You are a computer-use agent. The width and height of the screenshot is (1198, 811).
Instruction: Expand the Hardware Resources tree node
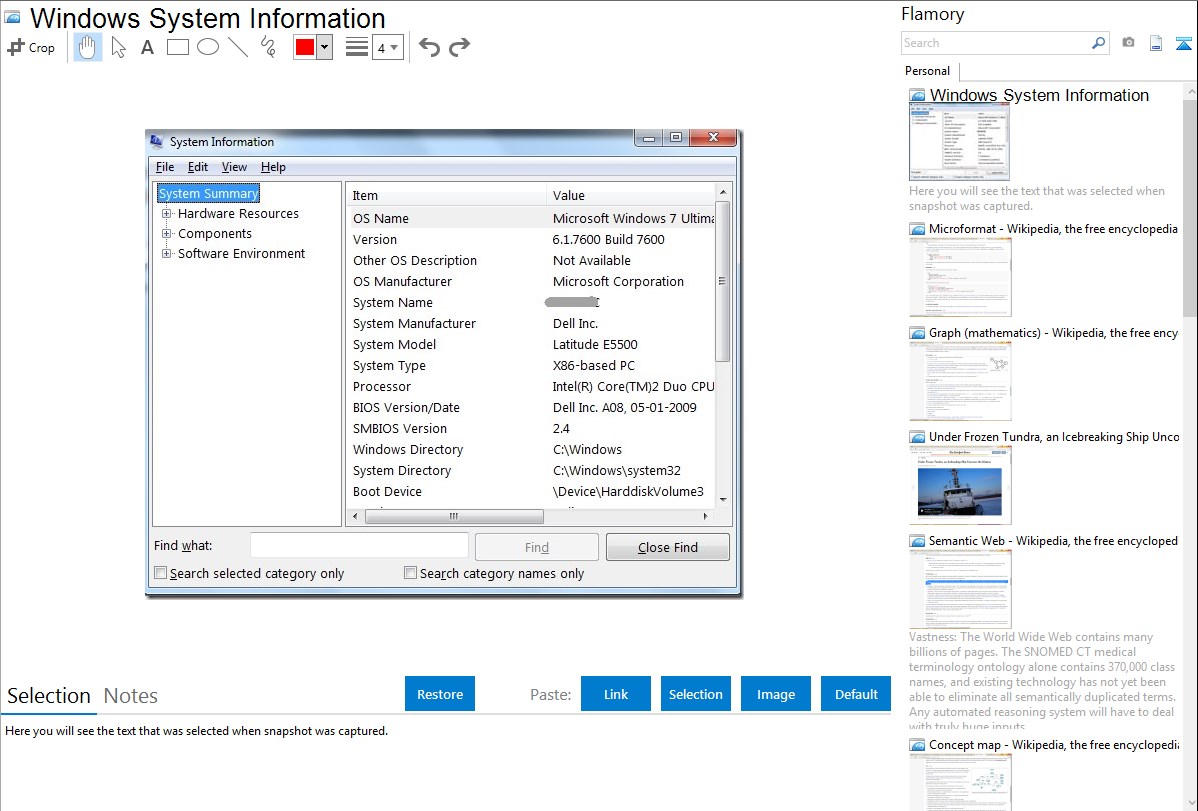(167, 214)
